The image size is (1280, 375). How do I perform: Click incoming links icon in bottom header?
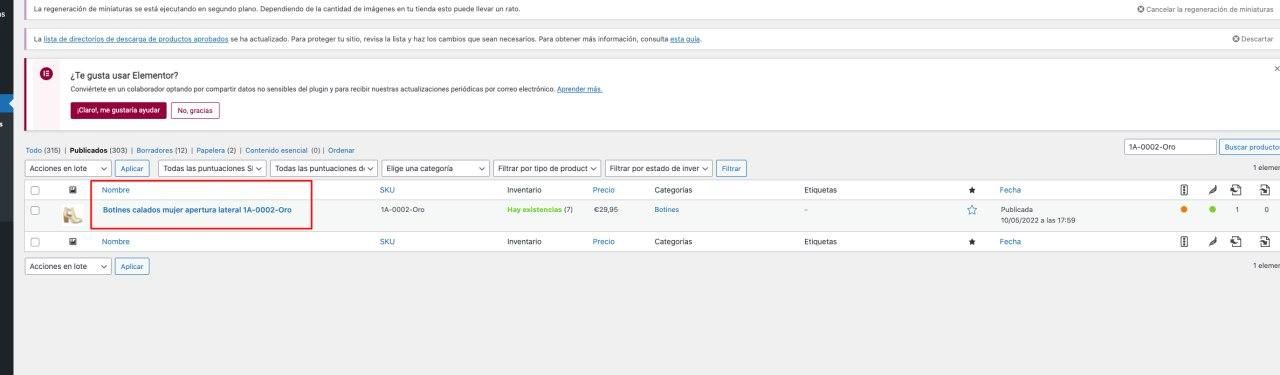1265,241
